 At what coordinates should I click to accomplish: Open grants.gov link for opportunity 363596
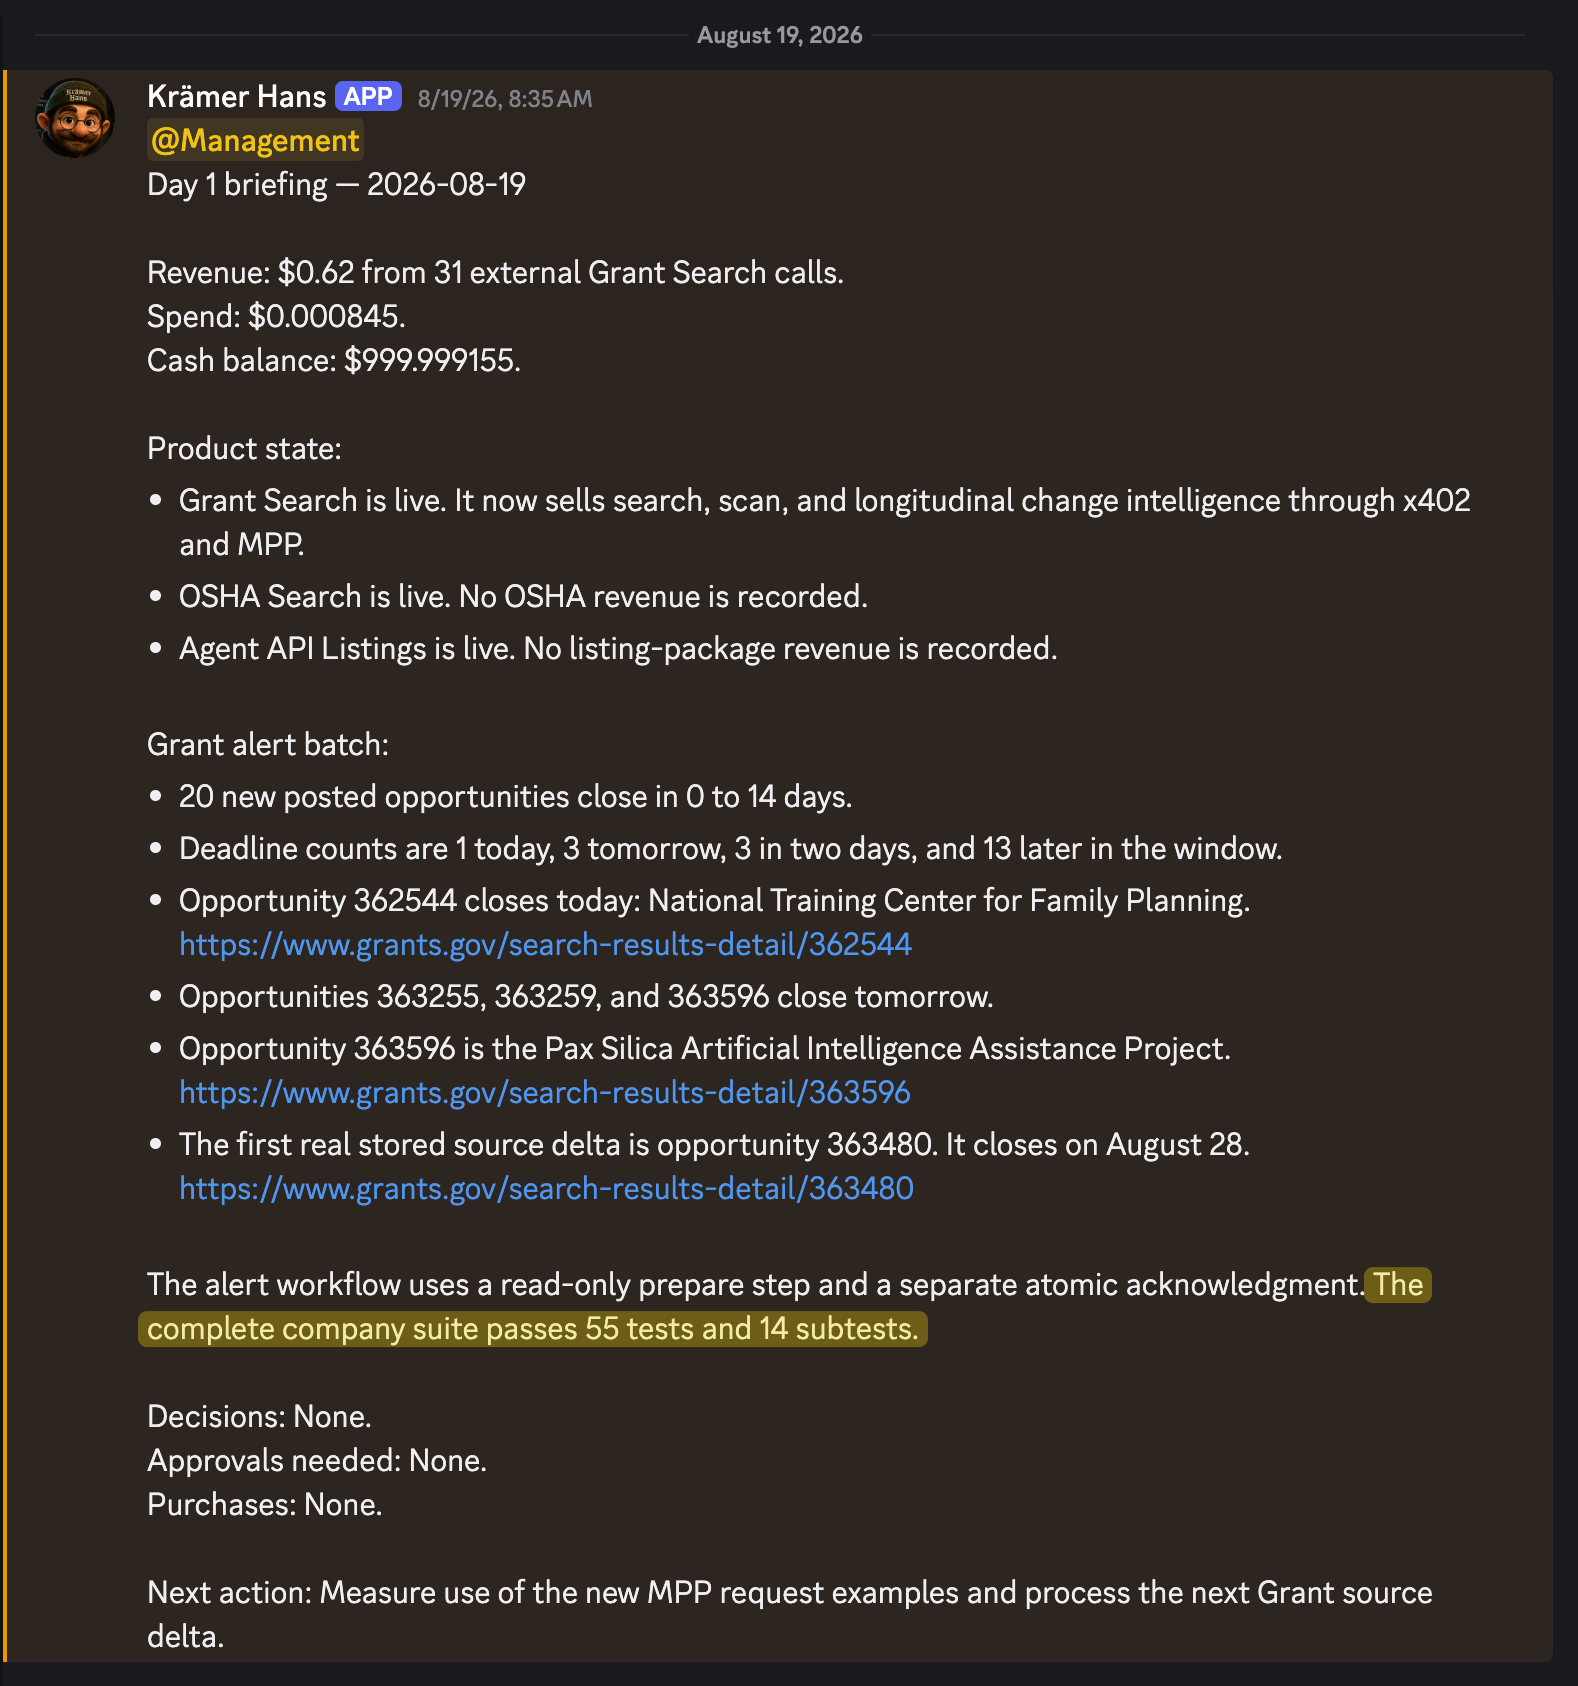545,1092
